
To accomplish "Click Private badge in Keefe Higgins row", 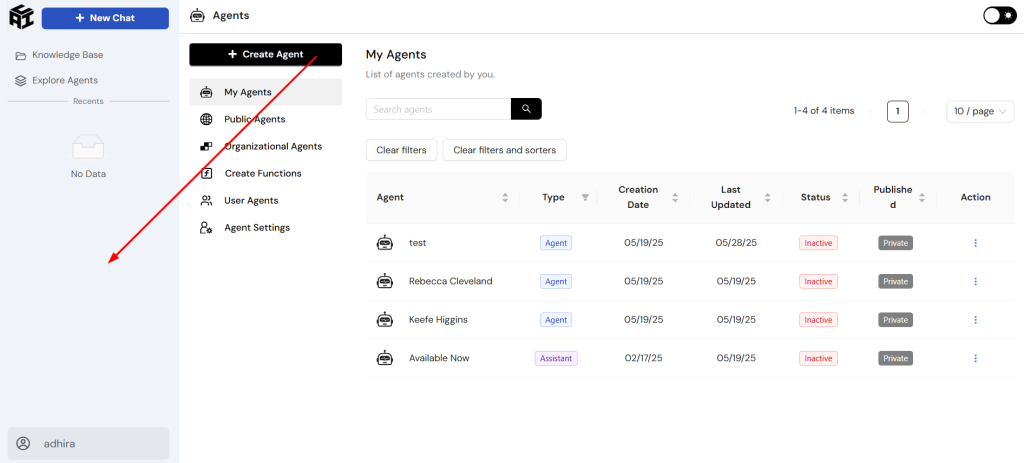I will click(895, 320).
